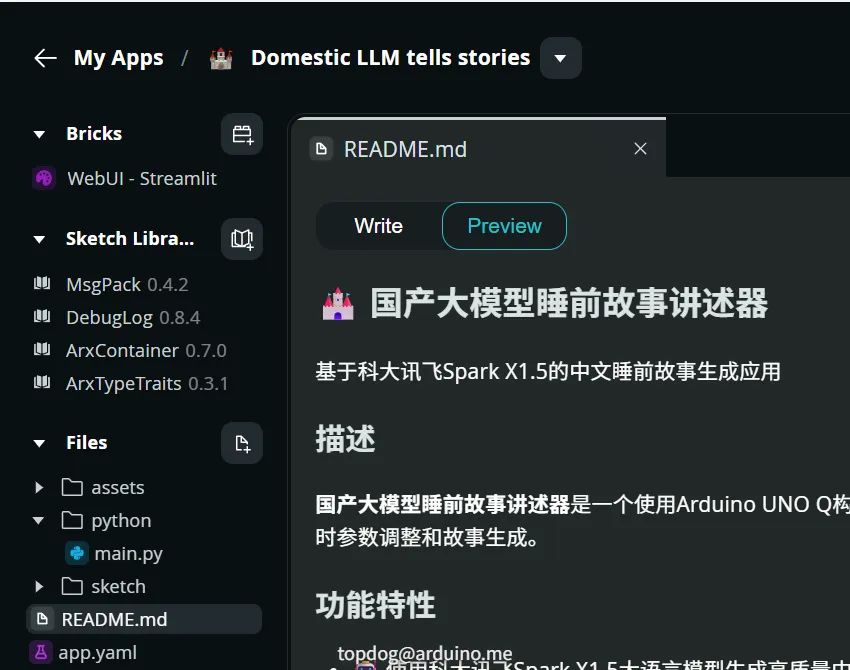Viewport: 850px width, 670px height.
Task: Click the Streamlit palette icon
Action: pyautogui.click(x=44, y=178)
